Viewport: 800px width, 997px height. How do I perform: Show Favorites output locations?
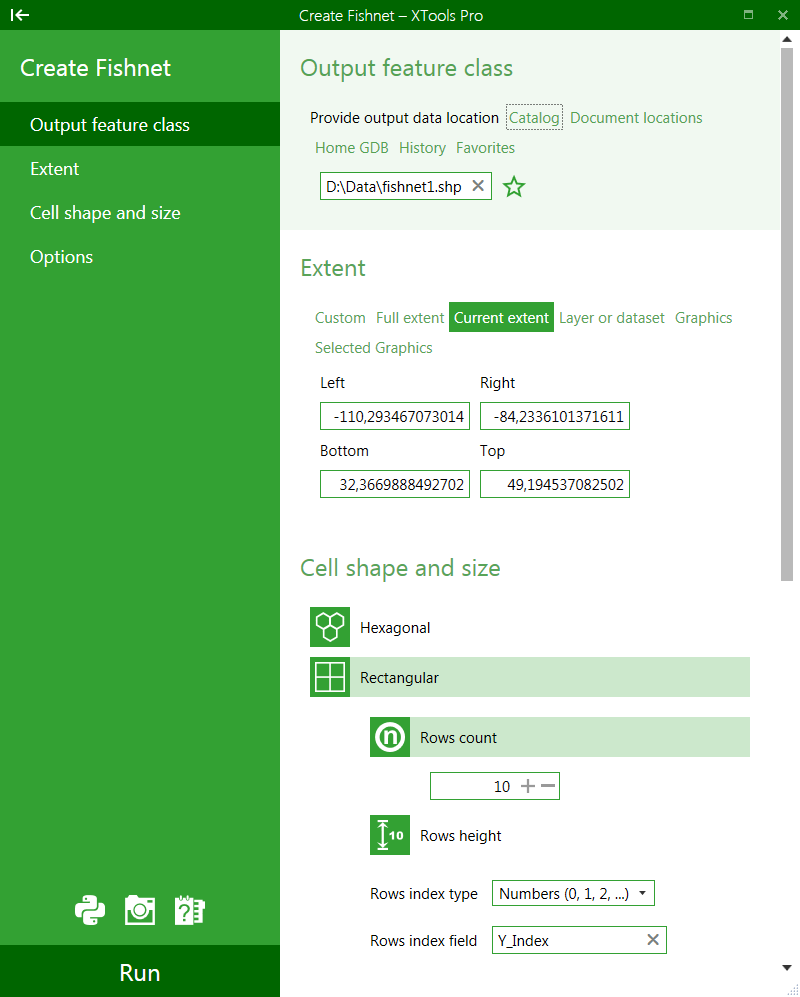[485, 148]
